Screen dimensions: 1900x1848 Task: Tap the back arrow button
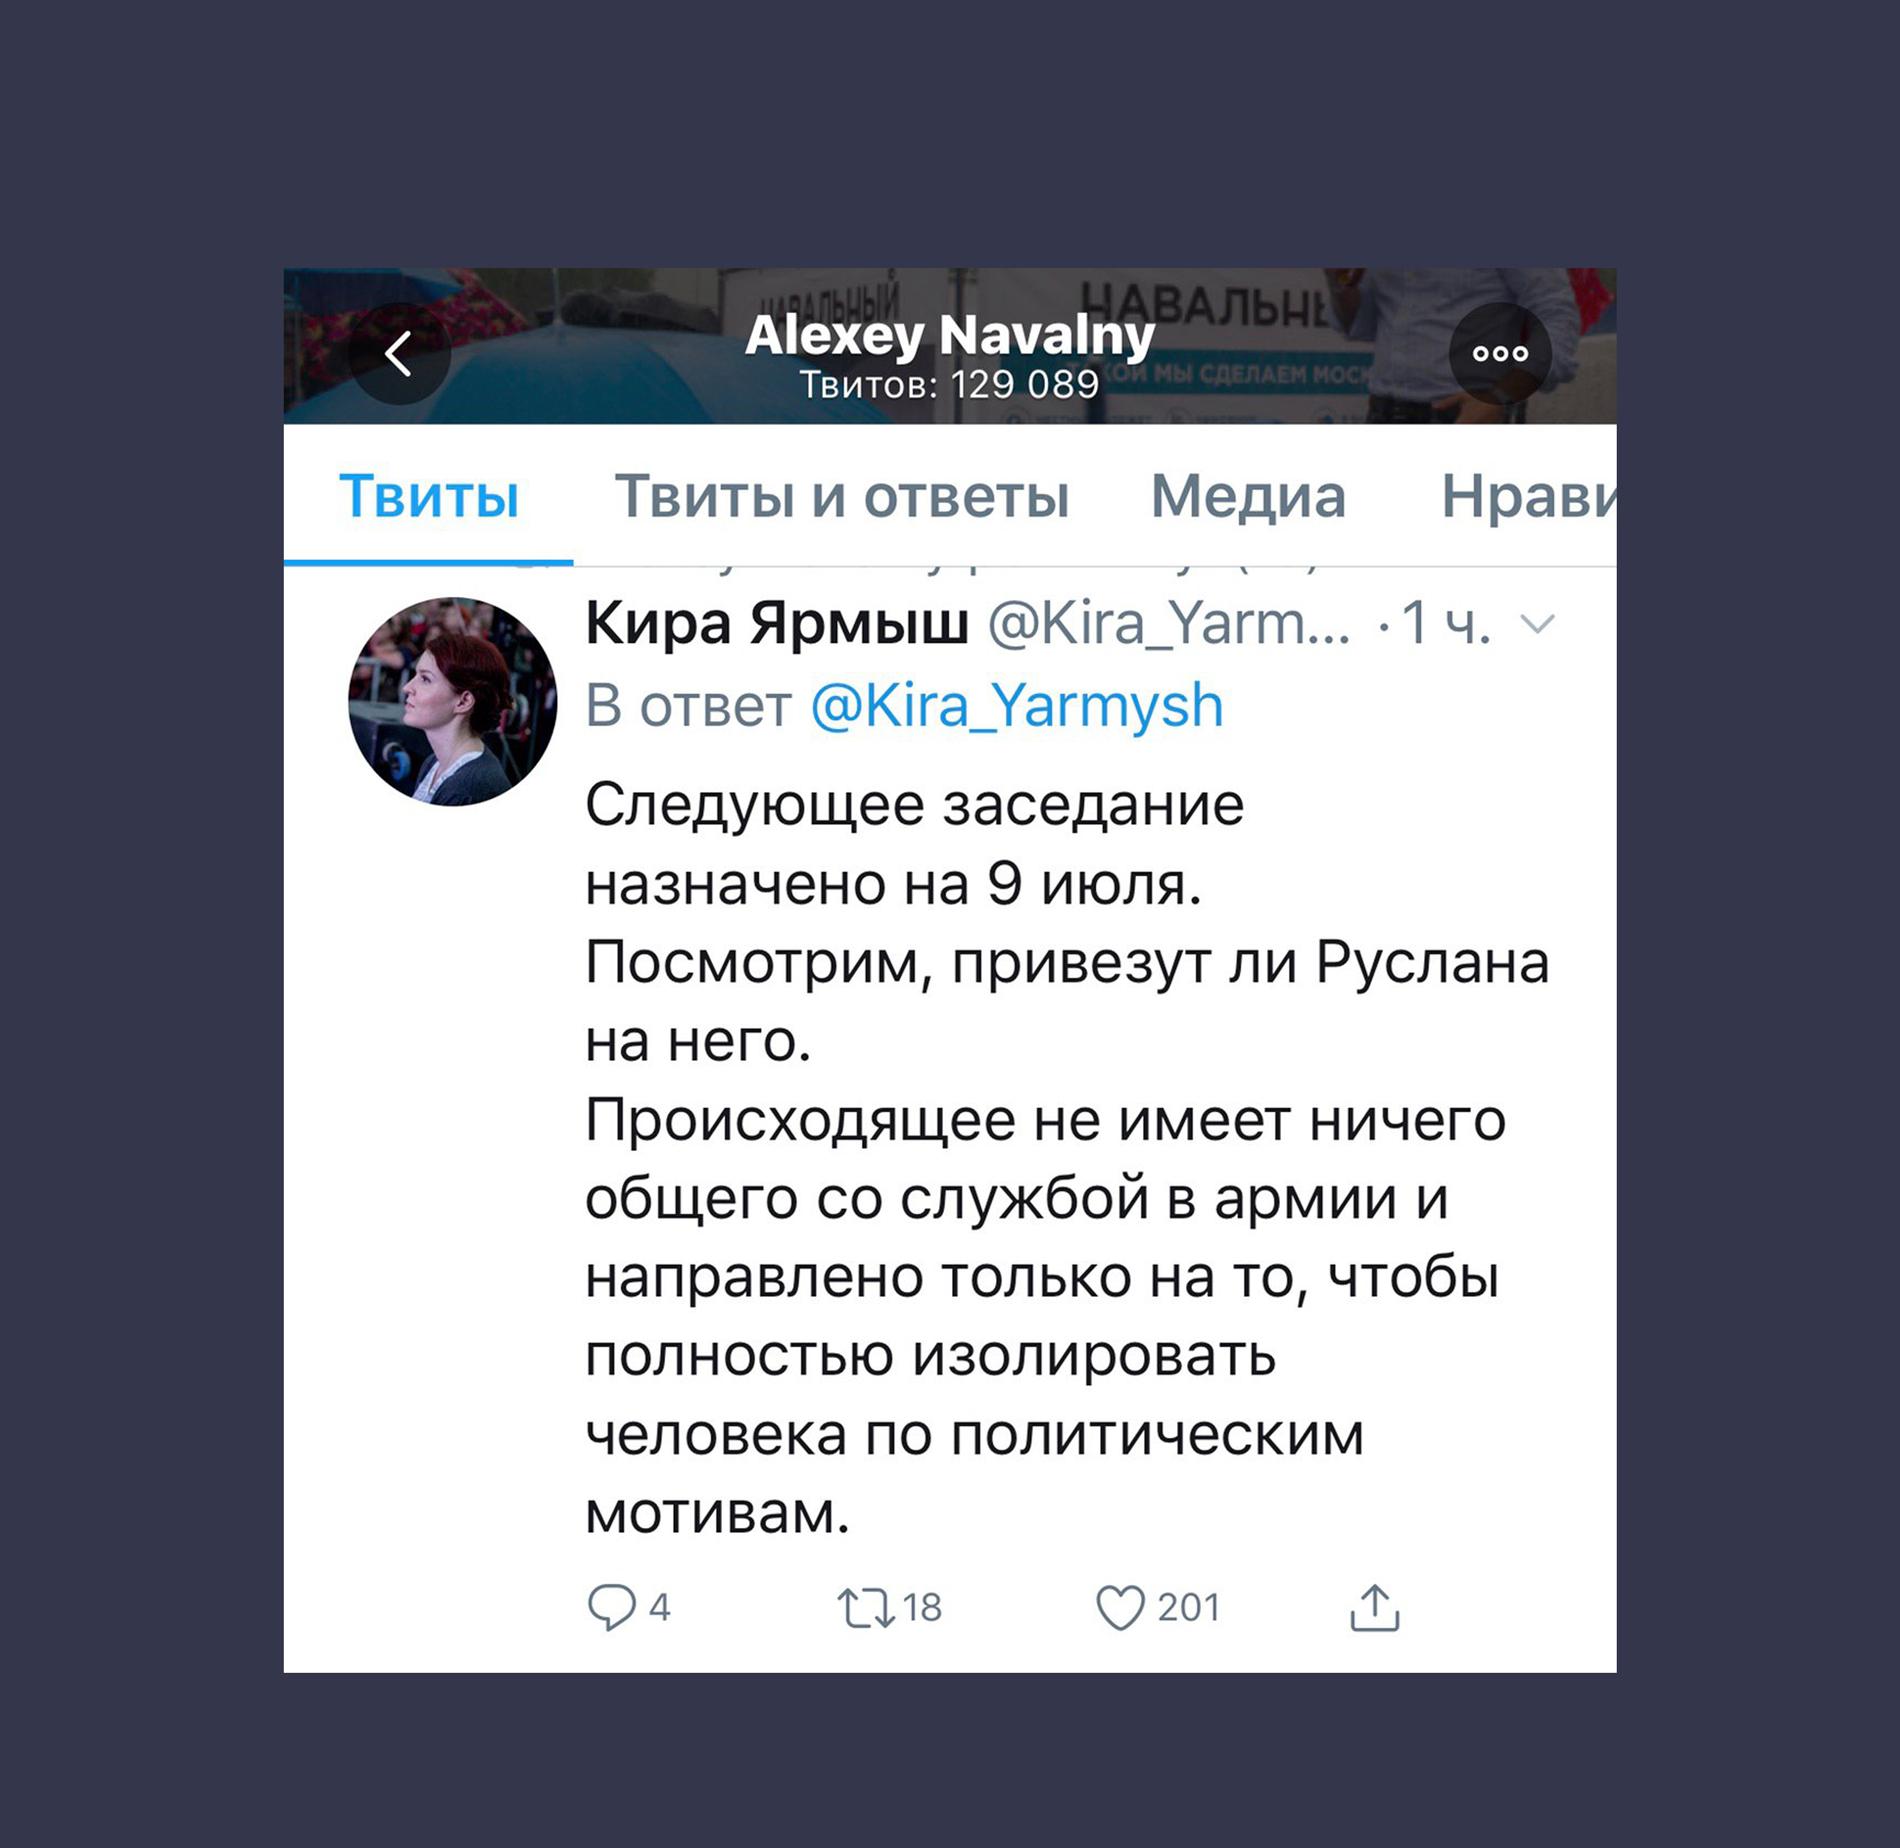399,353
